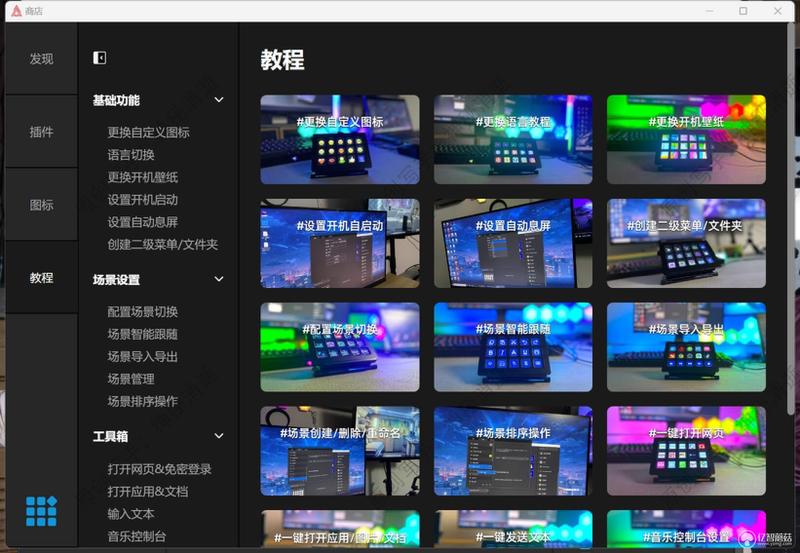Image resolution: width=800 pixels, height=553 pixels.
Task: Open 语言切换 in the sidebar
Action: pyautogui.click(x=131, y=155)
